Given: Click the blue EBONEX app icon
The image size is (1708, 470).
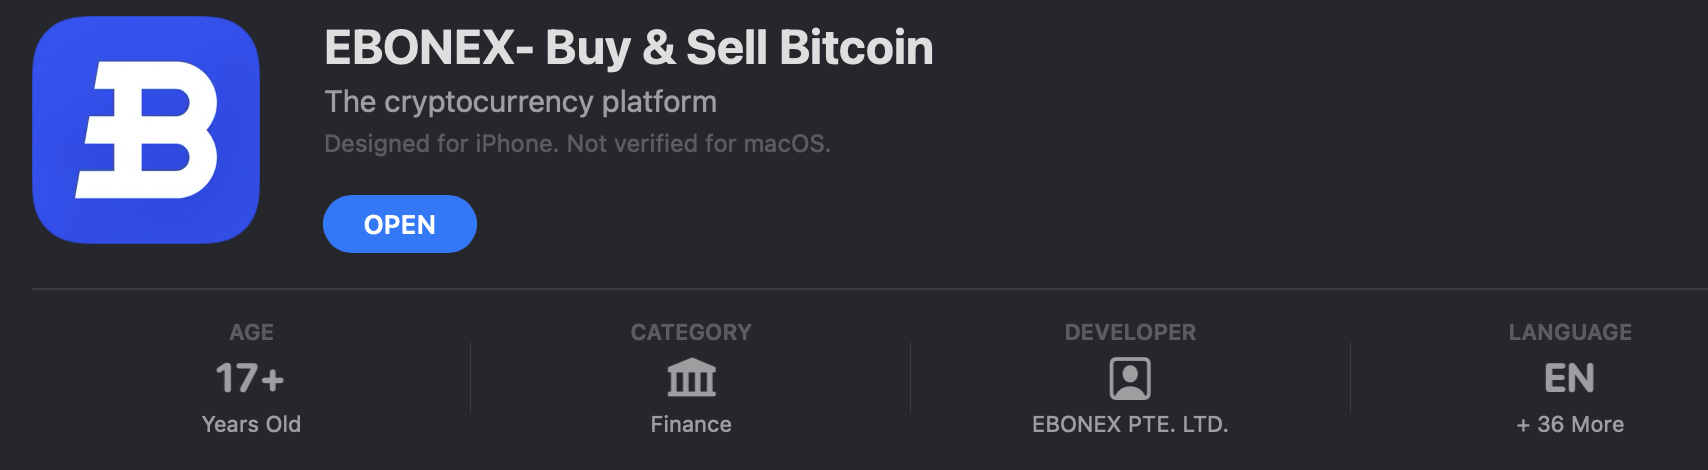Looking at the screenshot, I should pos(146,130).
